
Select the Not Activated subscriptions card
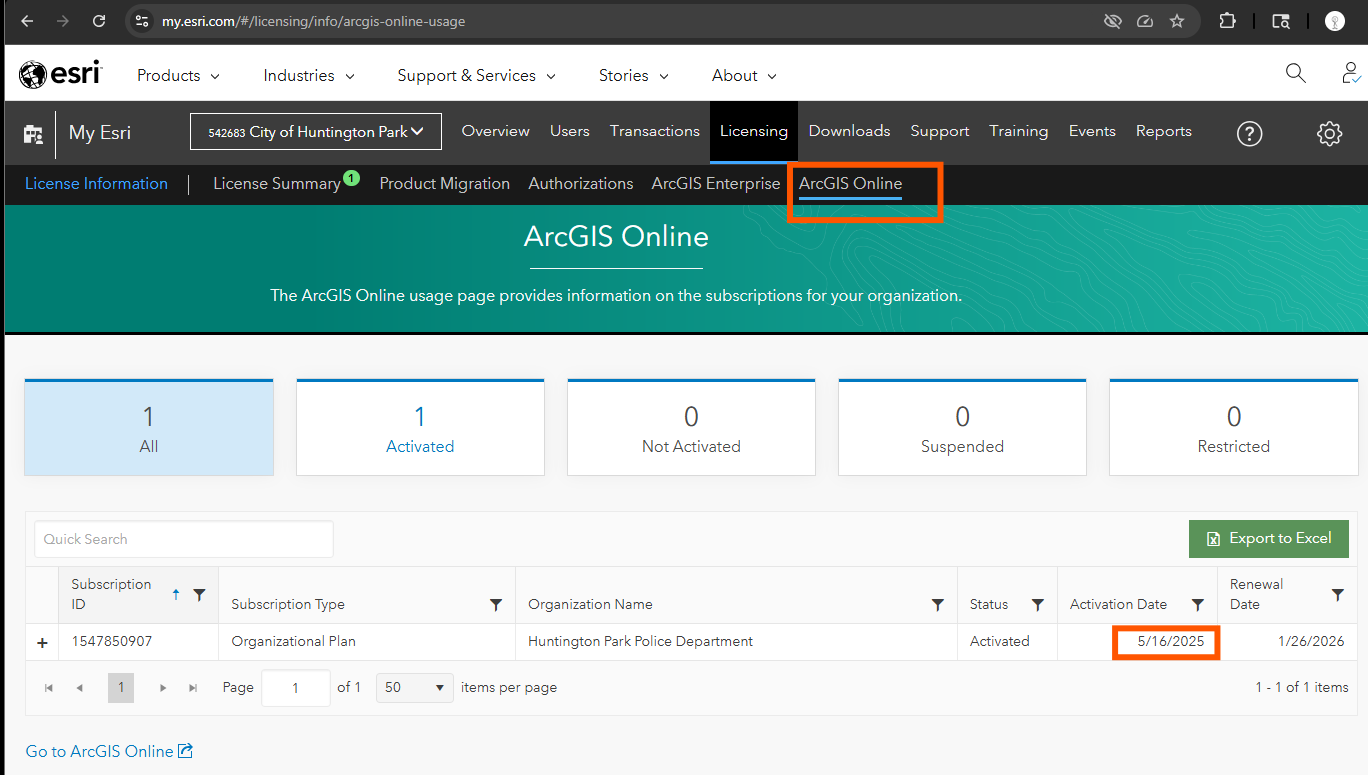[x=691, y=427]
